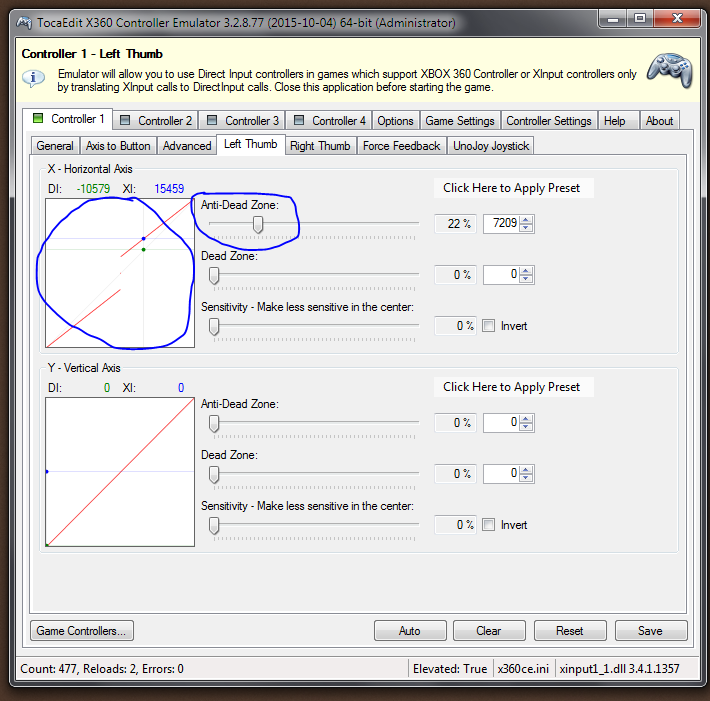
Task: Click the X axis response curve graph
Action: click(x=120, y=273)
